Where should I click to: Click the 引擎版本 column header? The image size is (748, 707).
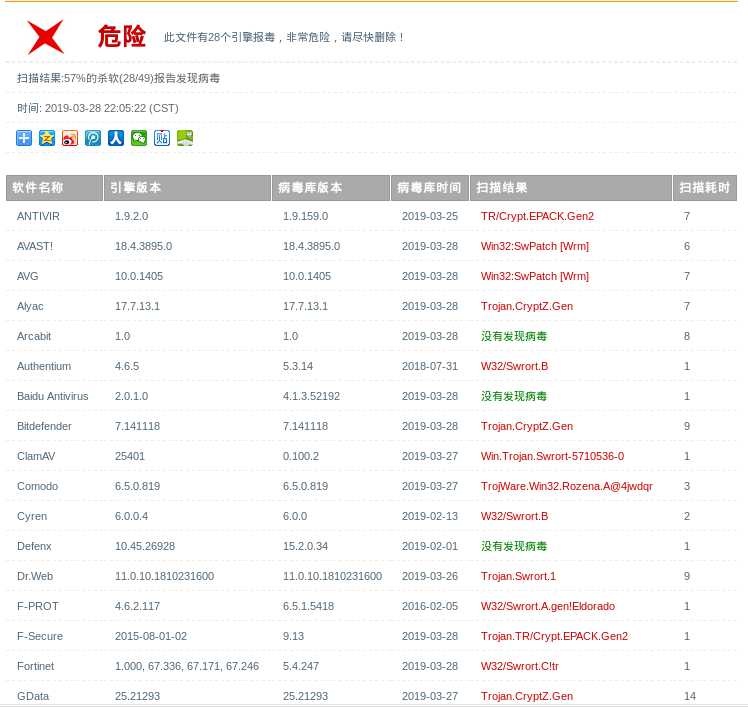click(187, 187)
